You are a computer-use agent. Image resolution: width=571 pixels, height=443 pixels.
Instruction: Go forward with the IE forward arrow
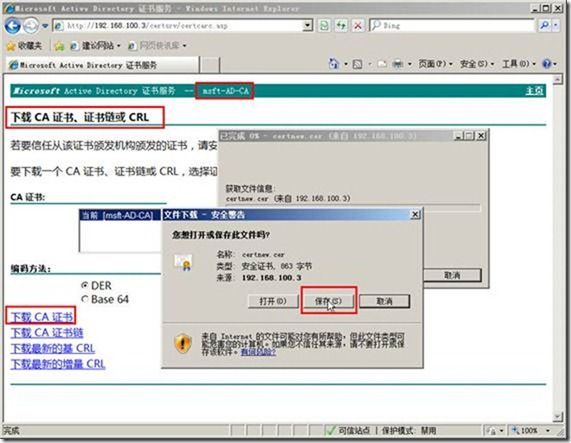(x=31, y=26)
